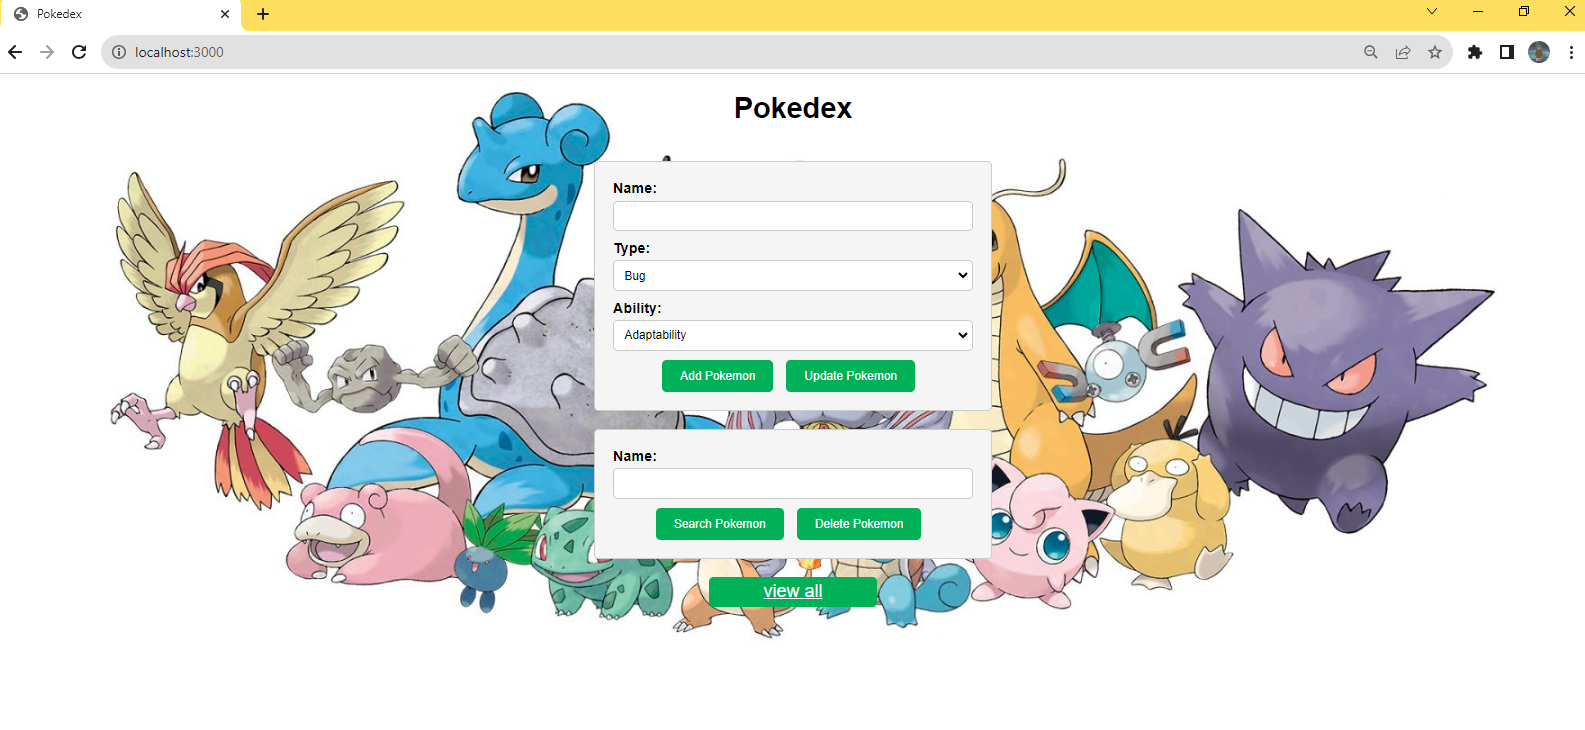Click the Add Pokemon button

[x=718, y=376]
